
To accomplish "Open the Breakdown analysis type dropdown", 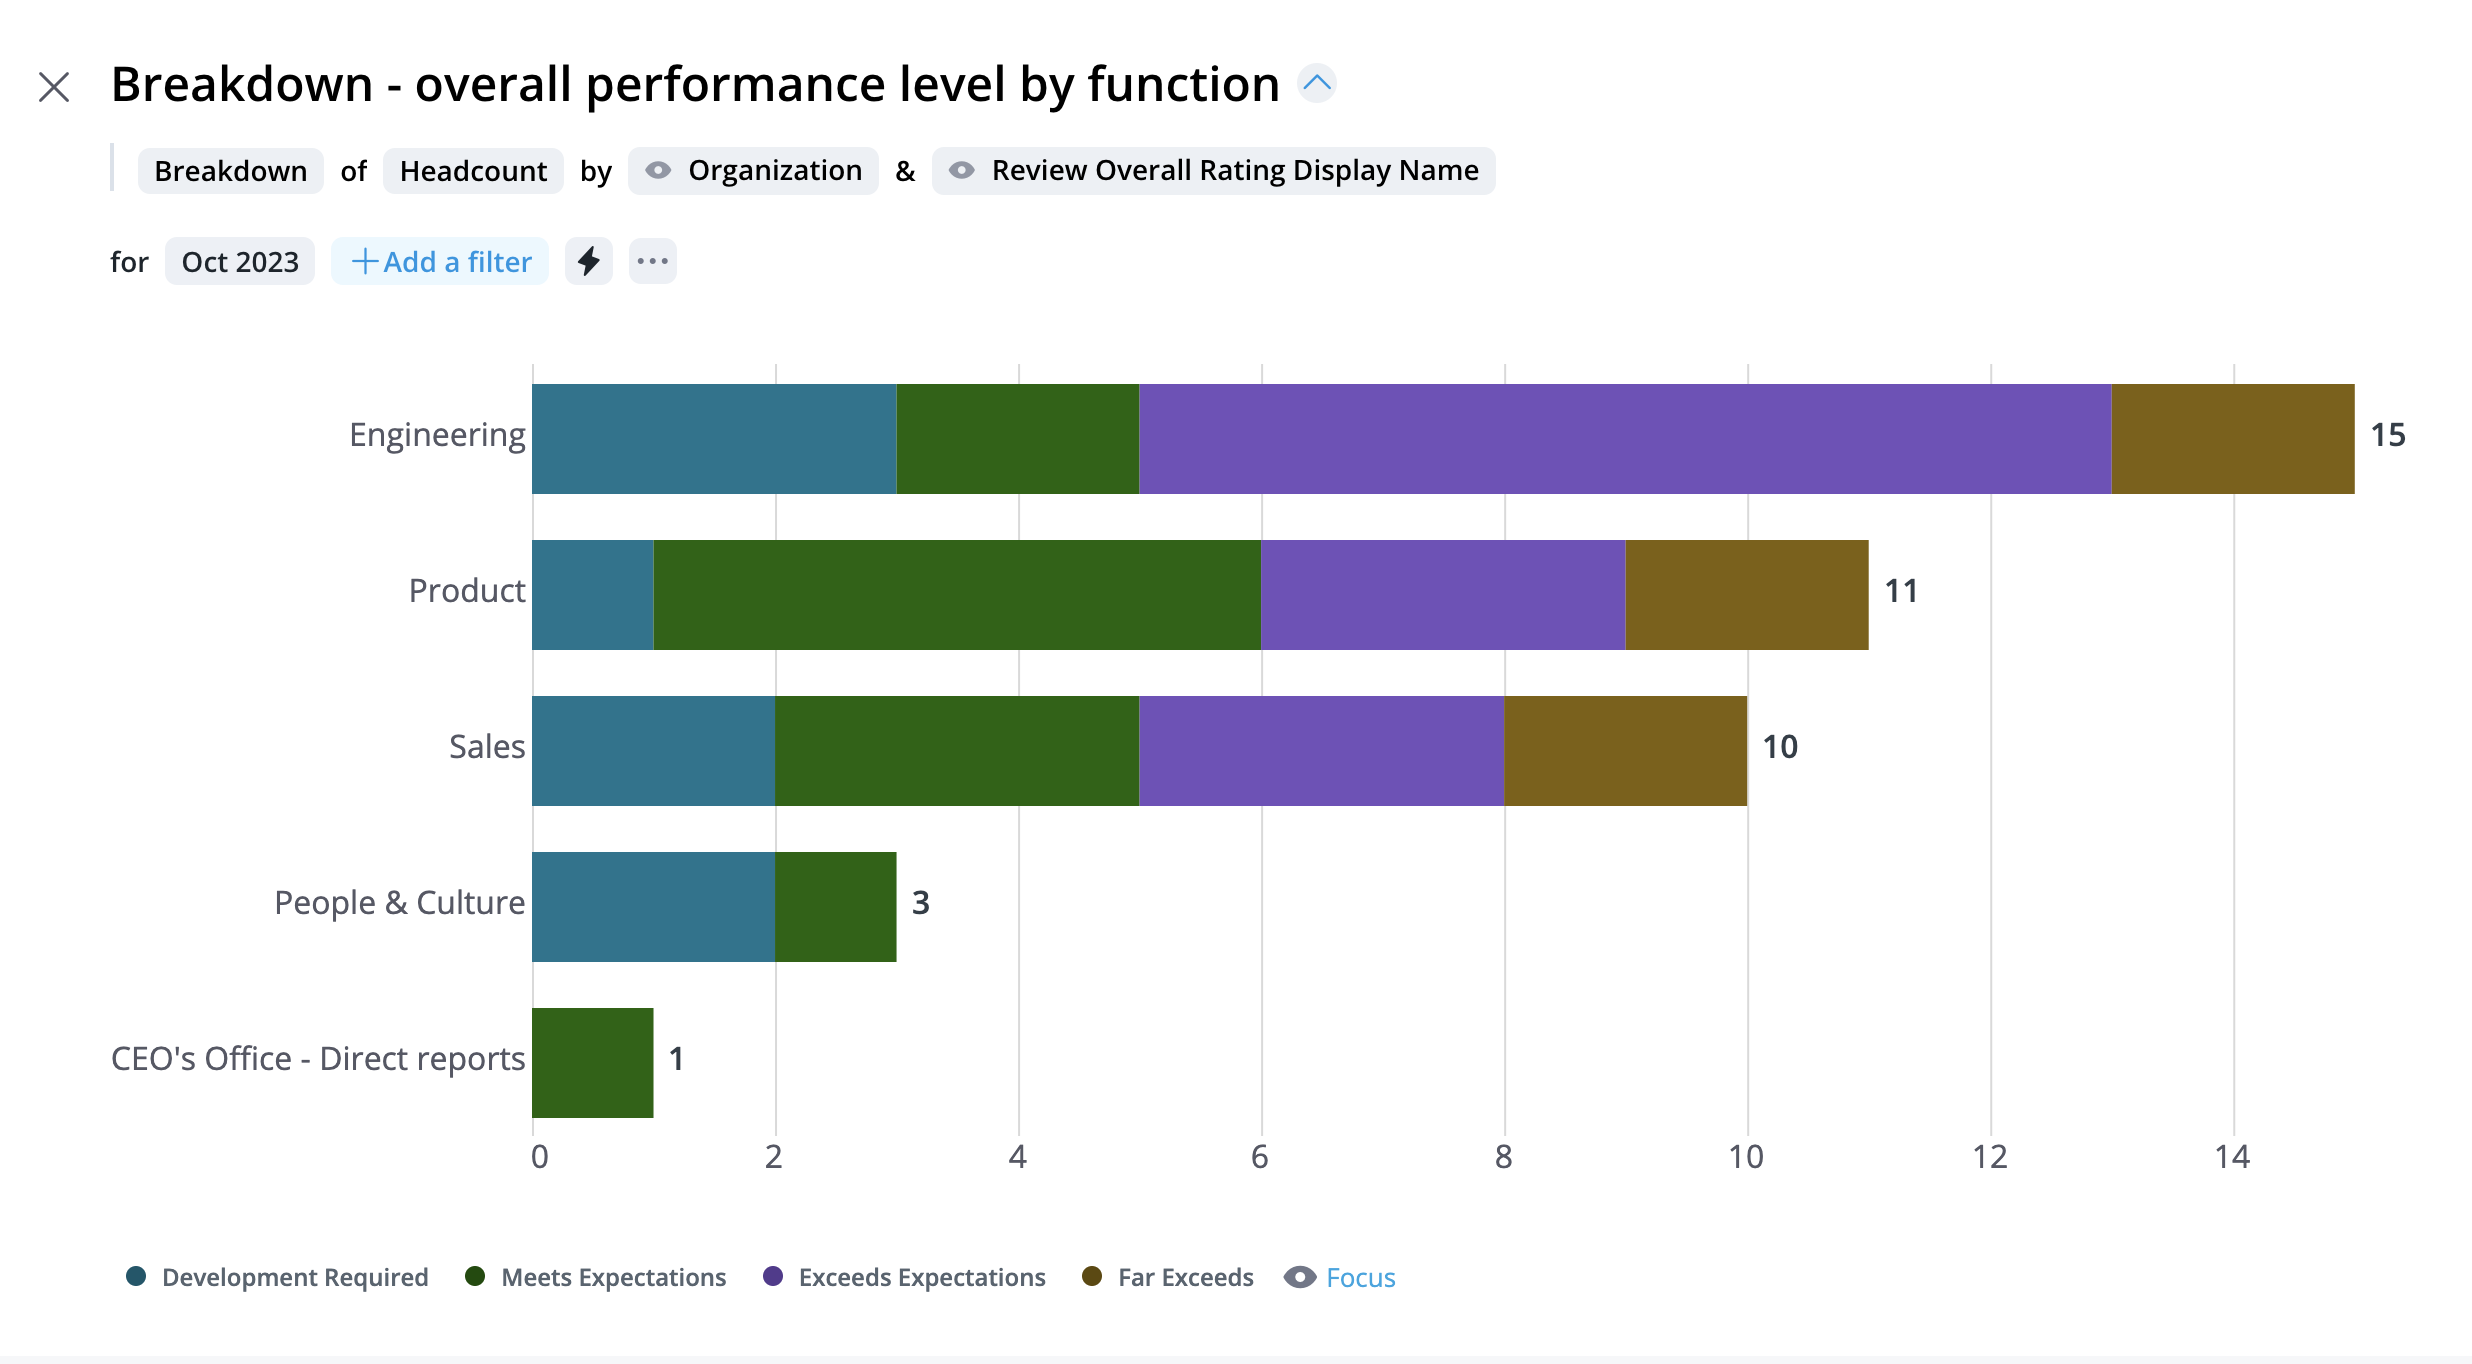I will tap(230, 171).
